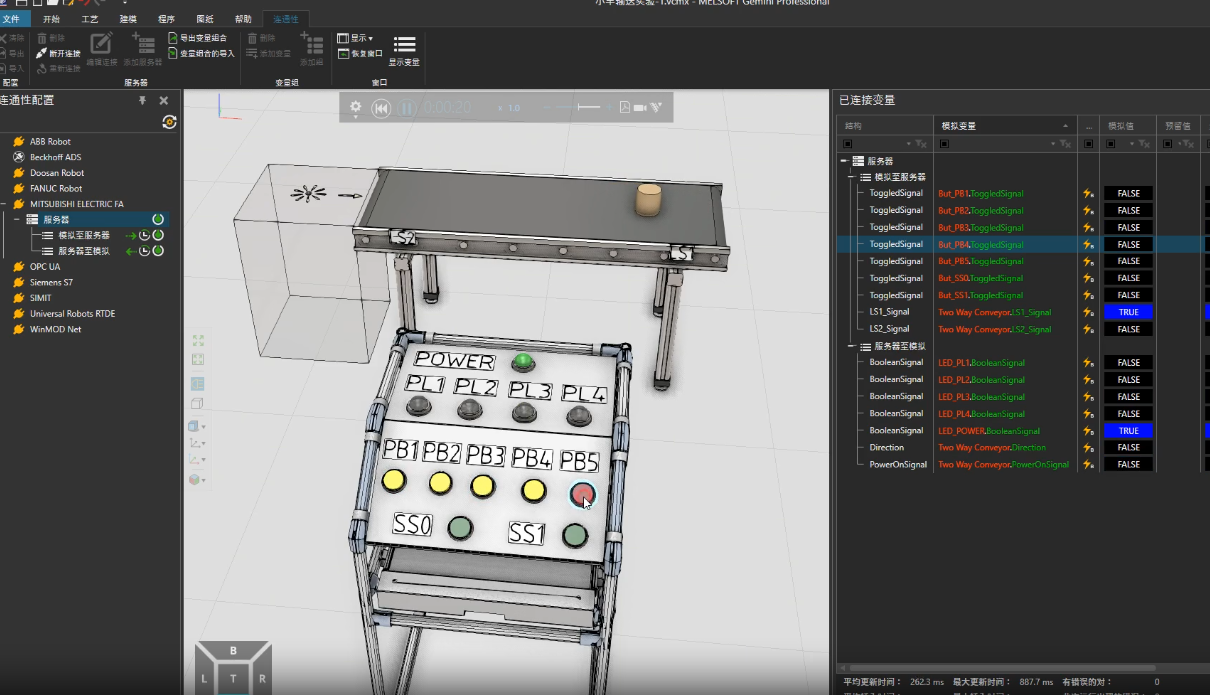Click the Restore Window (恢复窗口) icon
This screenshot has height=695, width=1210.
point(343,53)
